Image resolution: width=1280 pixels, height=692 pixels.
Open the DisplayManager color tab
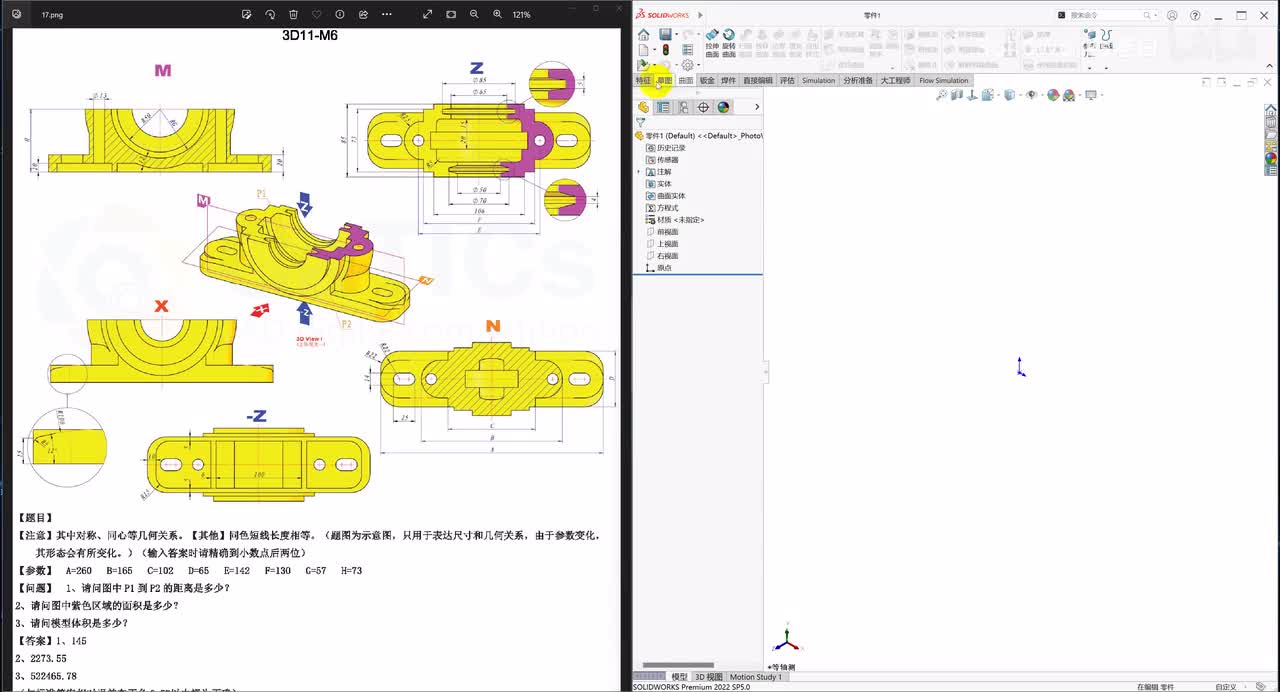click(723, 107)
